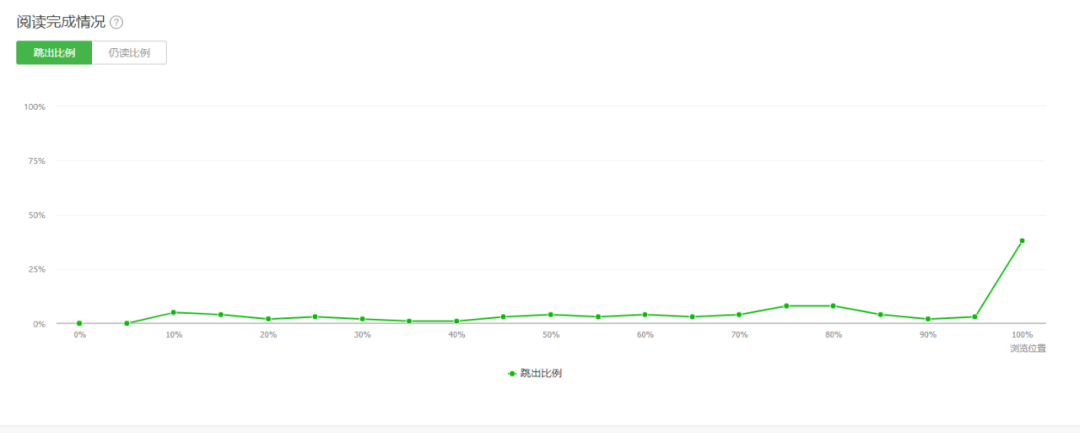The width and height of the screenshot is (1080, 433).
Task: Click the data point at 20% position
Action: (x=268, y=319)
